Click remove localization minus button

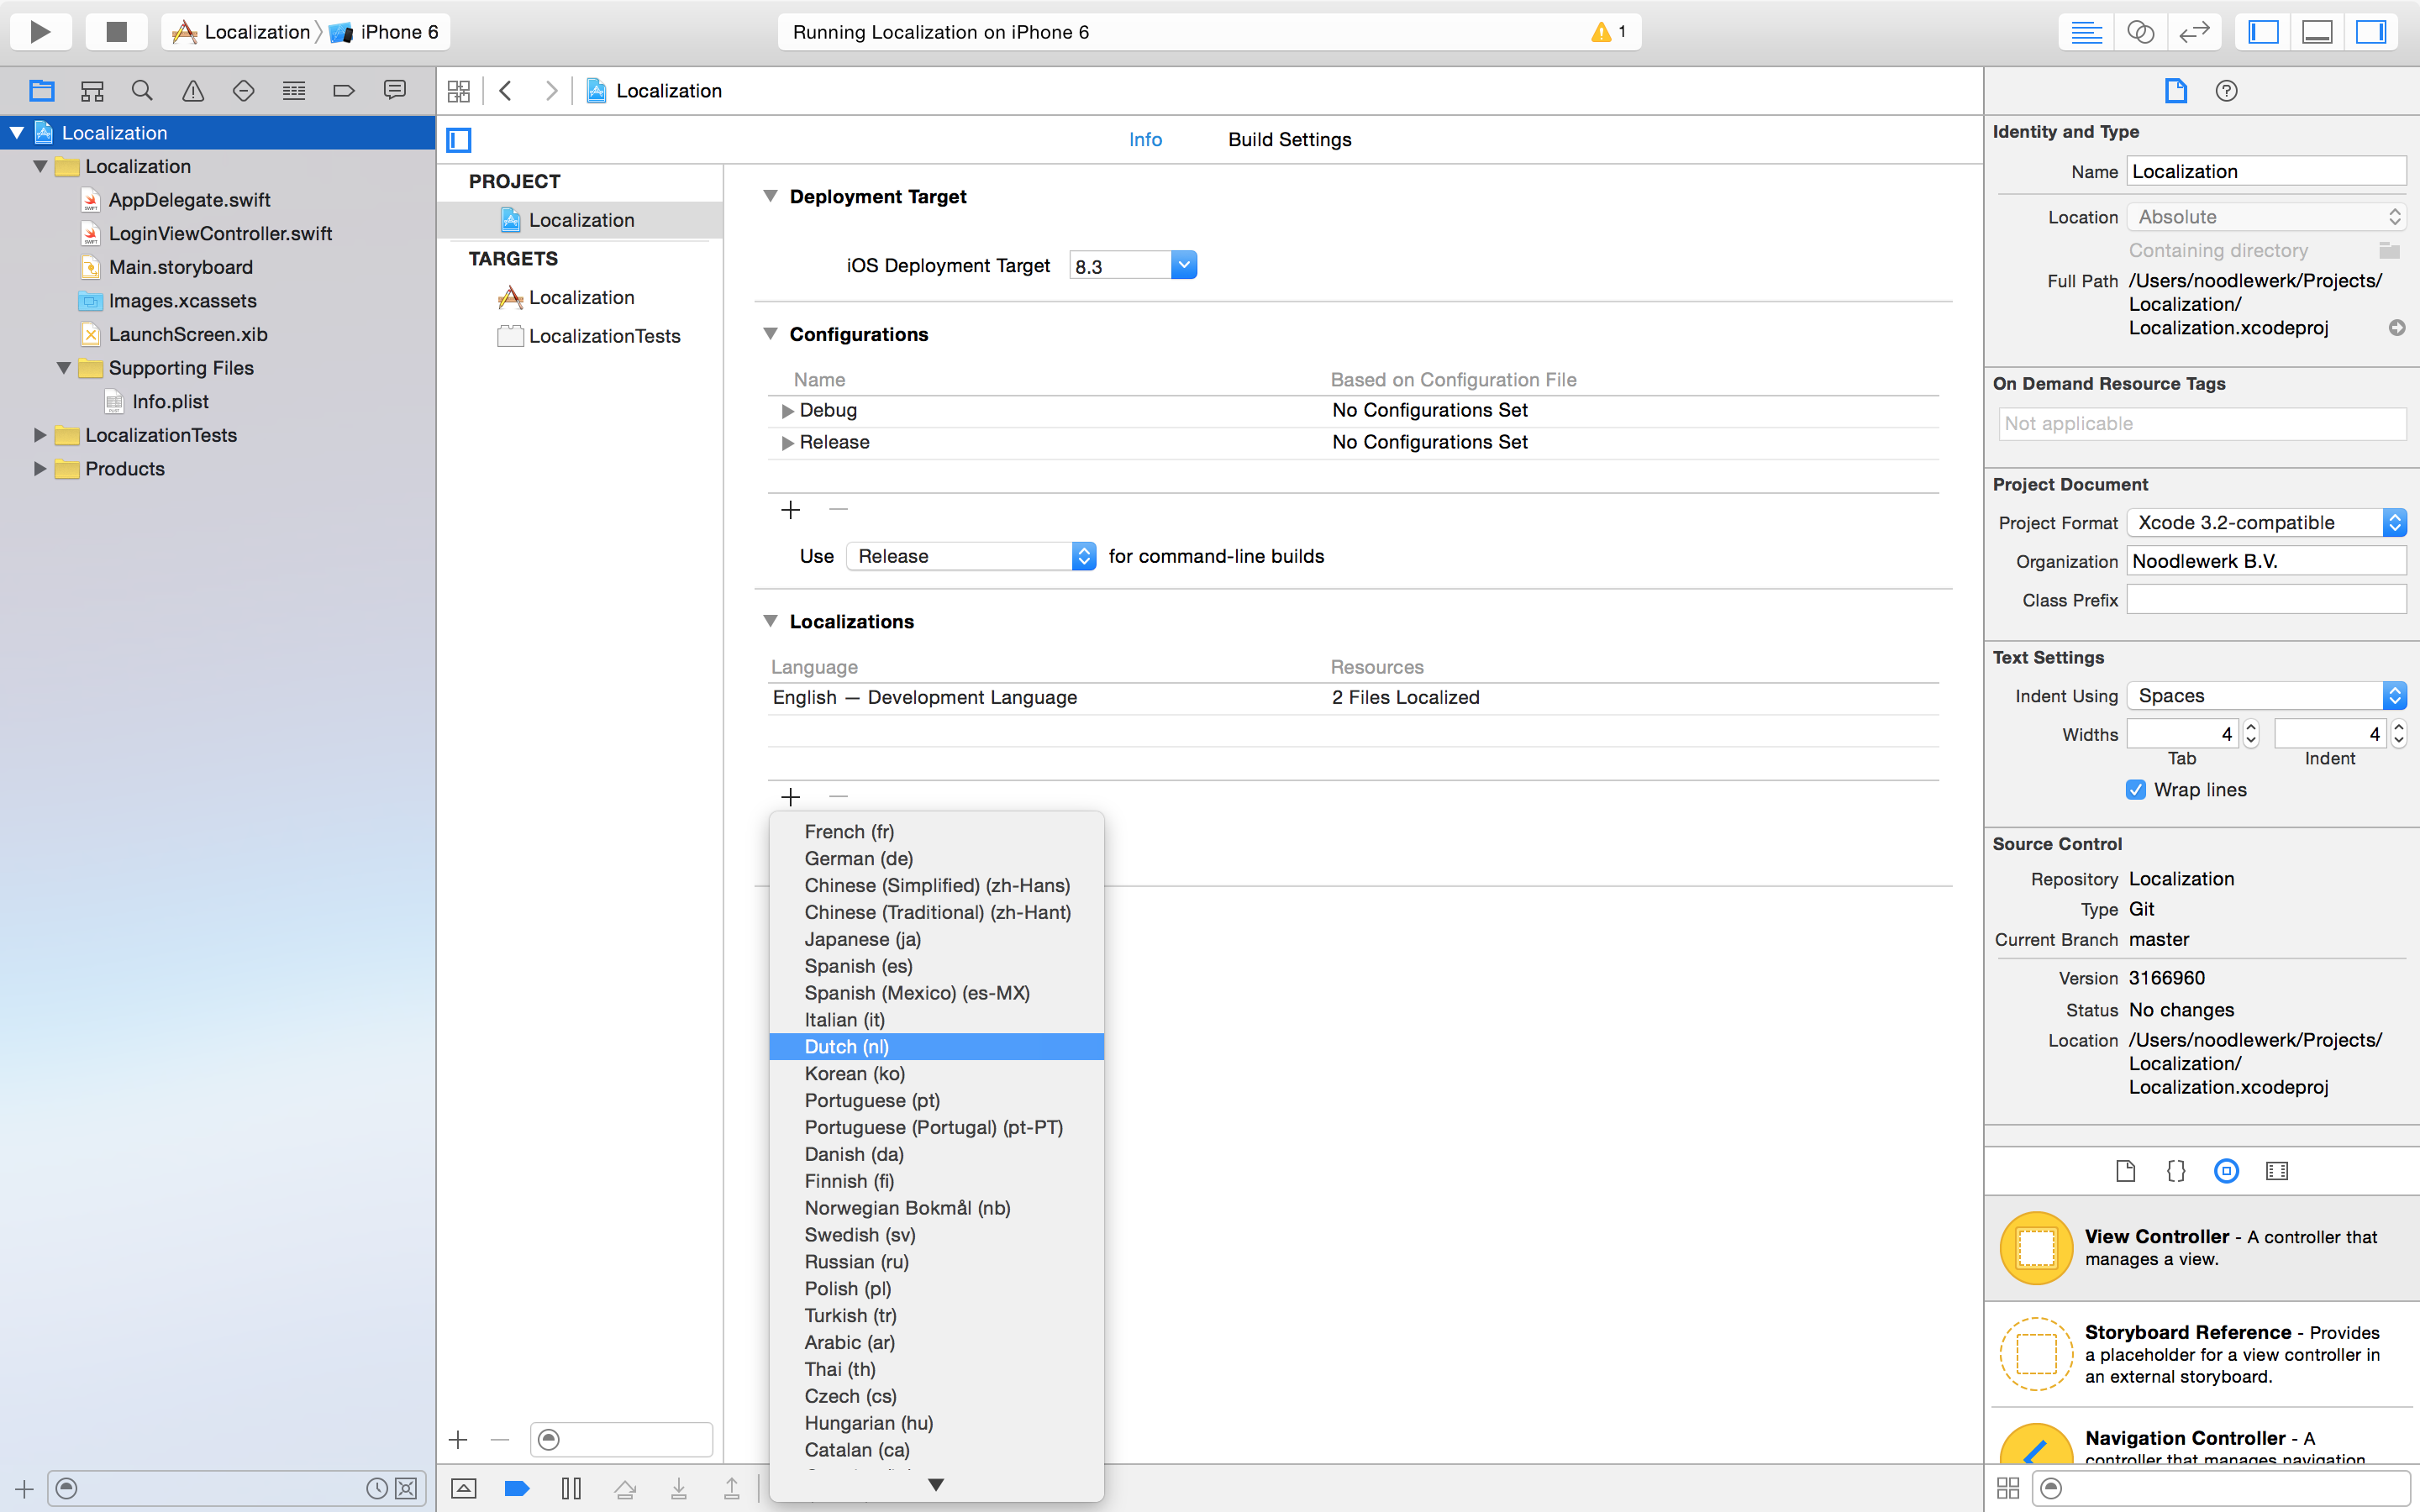[x=838, y=796]
